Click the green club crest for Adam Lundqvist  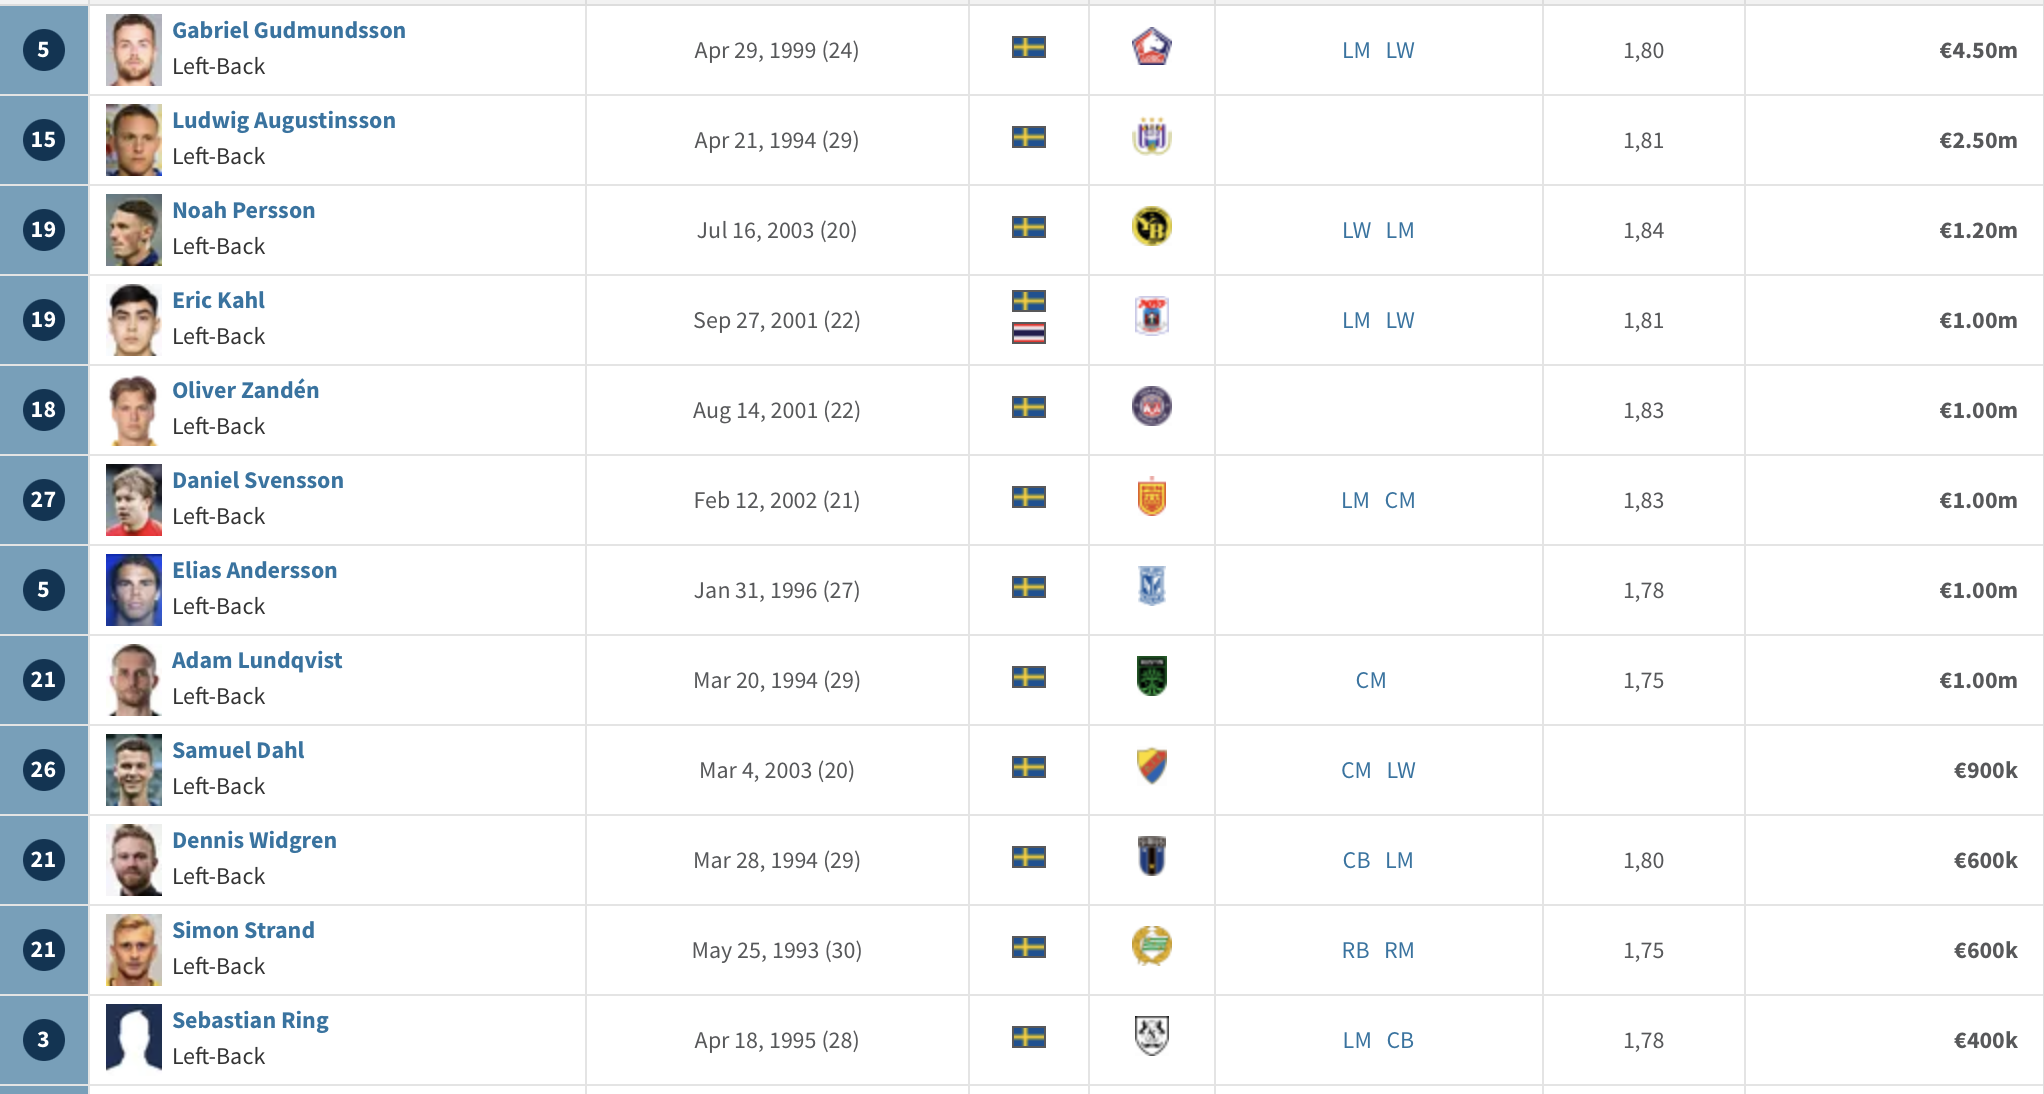coord(1151,678)
